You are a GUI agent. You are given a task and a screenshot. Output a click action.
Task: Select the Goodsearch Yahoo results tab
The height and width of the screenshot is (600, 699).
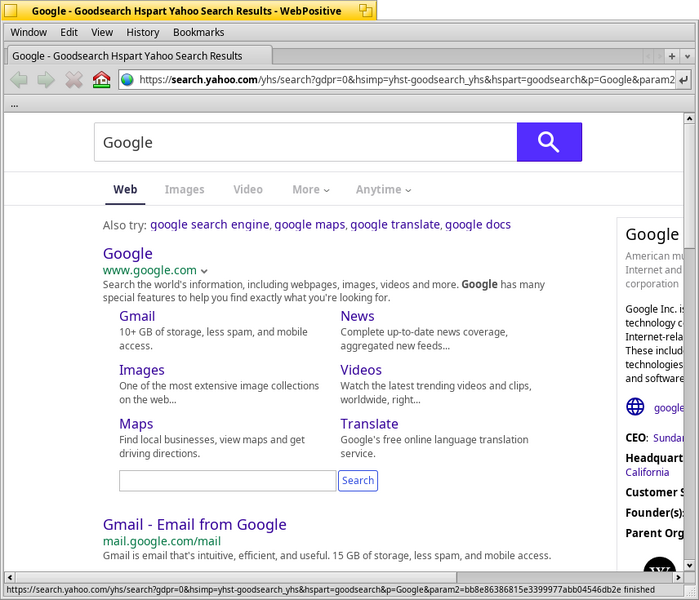(x=140, y=56)
